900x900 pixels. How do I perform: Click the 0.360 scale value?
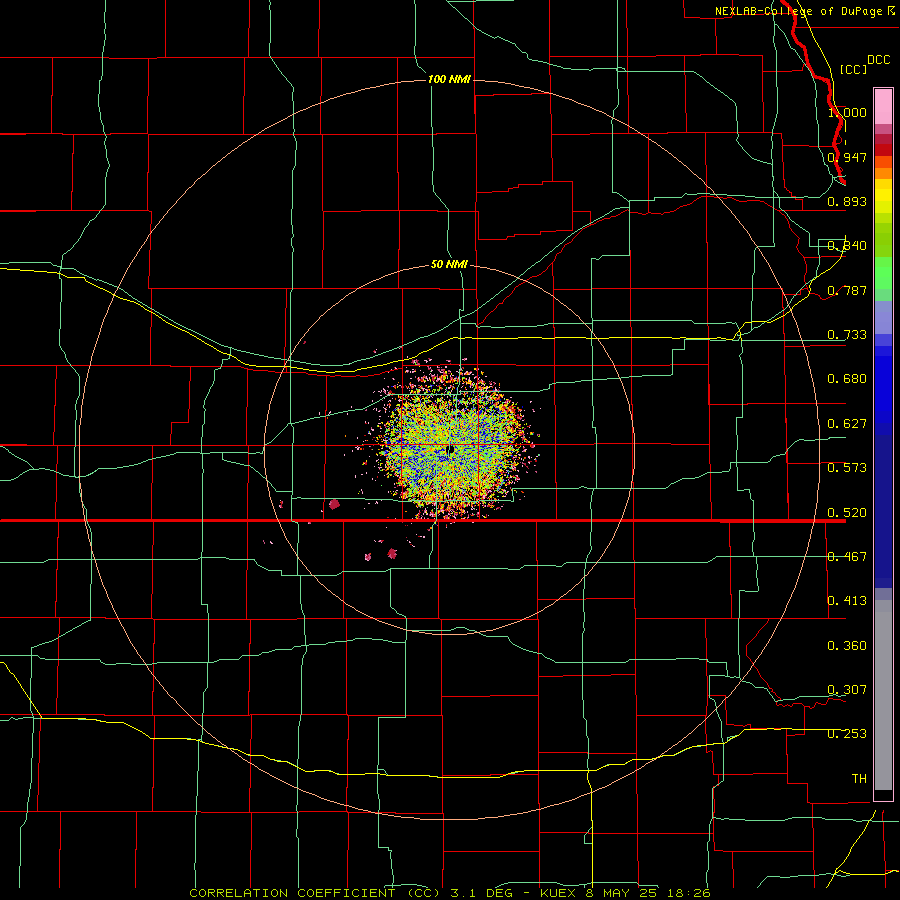[847, 646]
